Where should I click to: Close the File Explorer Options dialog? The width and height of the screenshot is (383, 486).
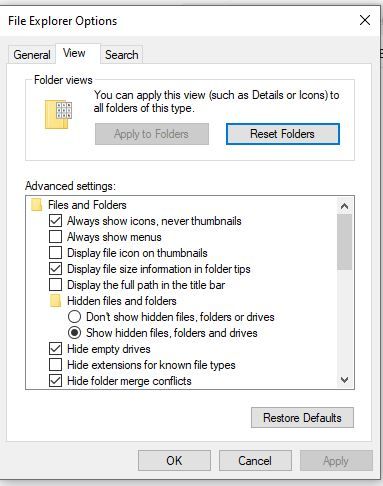(365, 20)
